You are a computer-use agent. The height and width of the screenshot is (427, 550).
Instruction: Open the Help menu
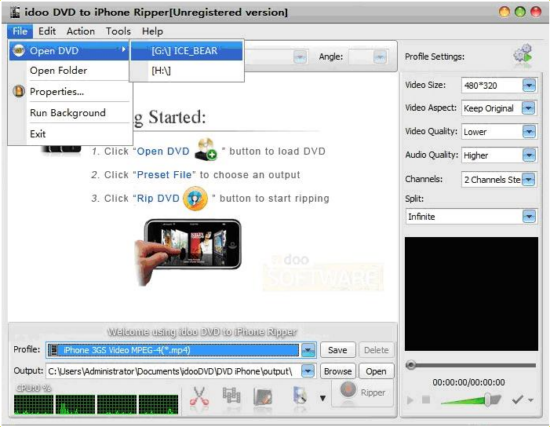(x=152, y=32)
